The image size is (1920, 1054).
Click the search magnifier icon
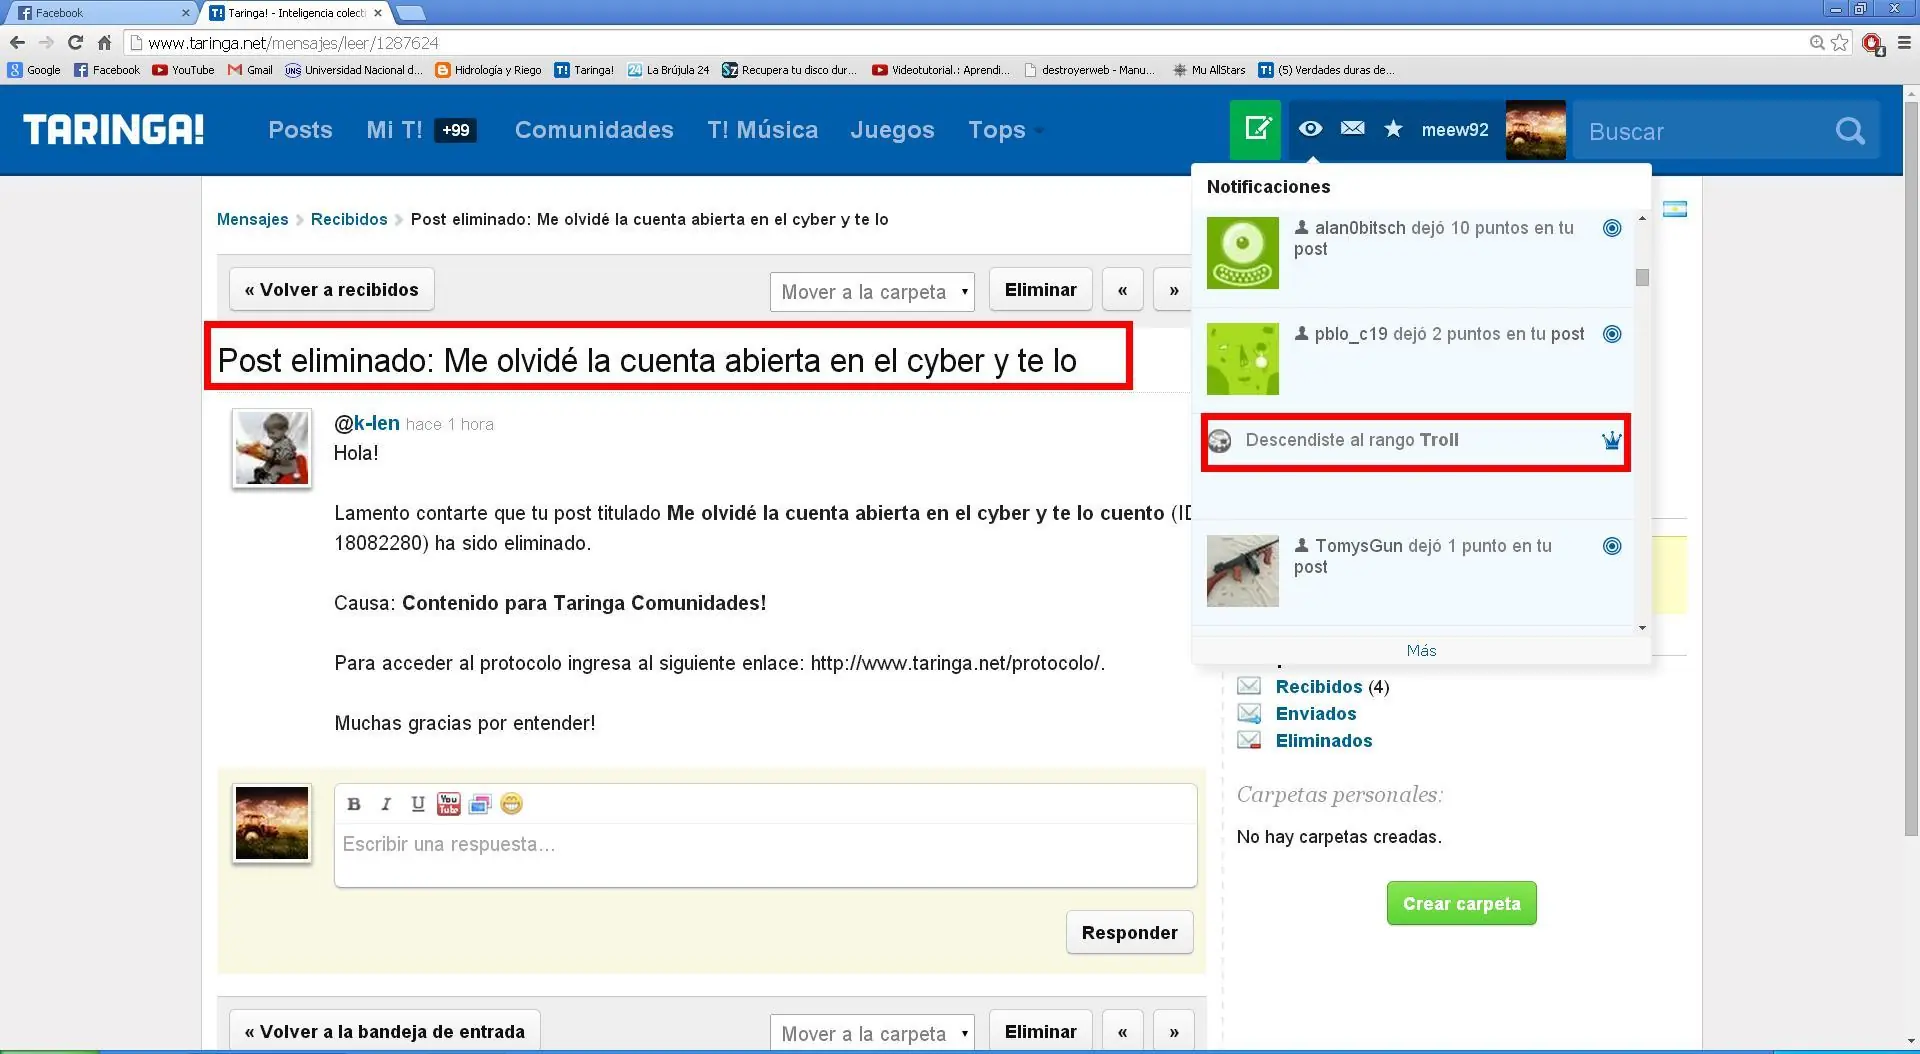1850,130
